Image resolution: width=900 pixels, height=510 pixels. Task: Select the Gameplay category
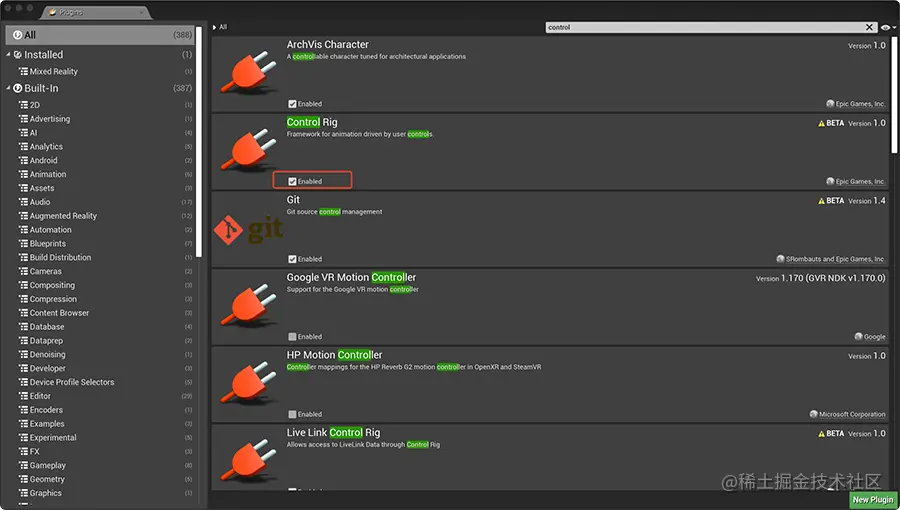click(48, 465)
